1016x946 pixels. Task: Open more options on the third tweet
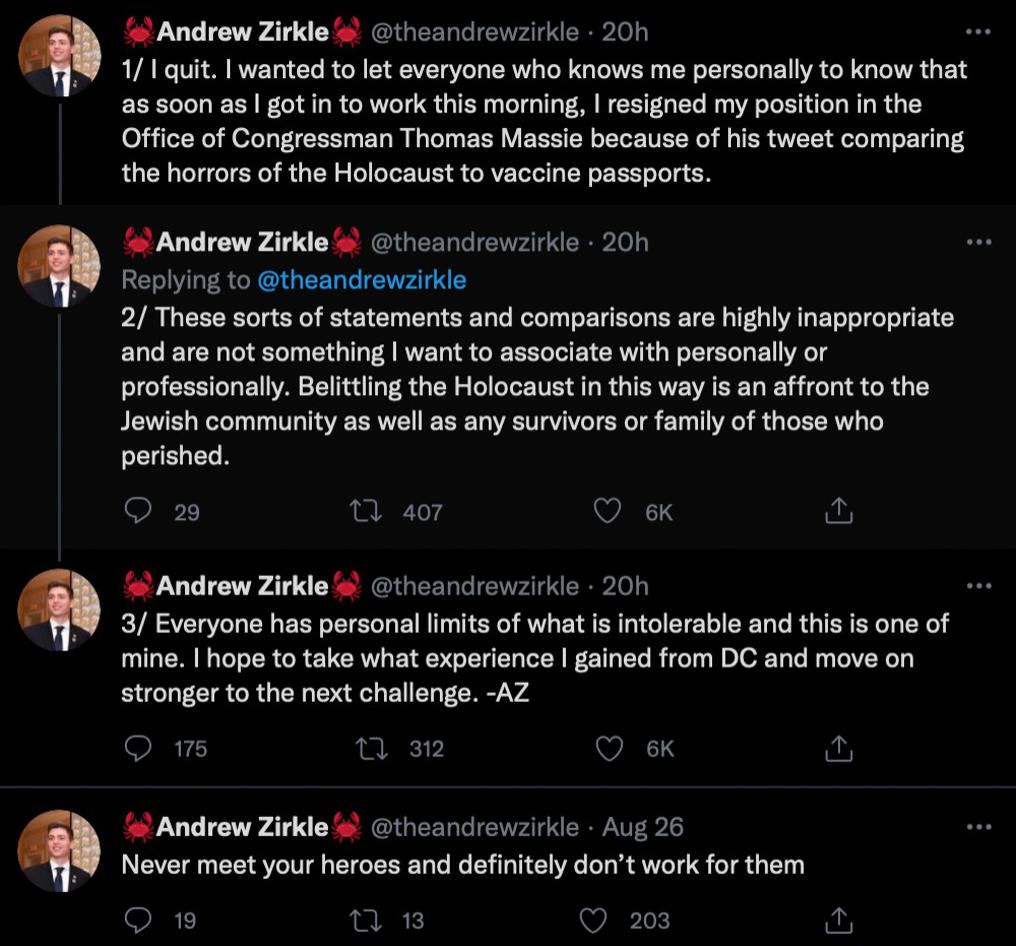[978, 586]
